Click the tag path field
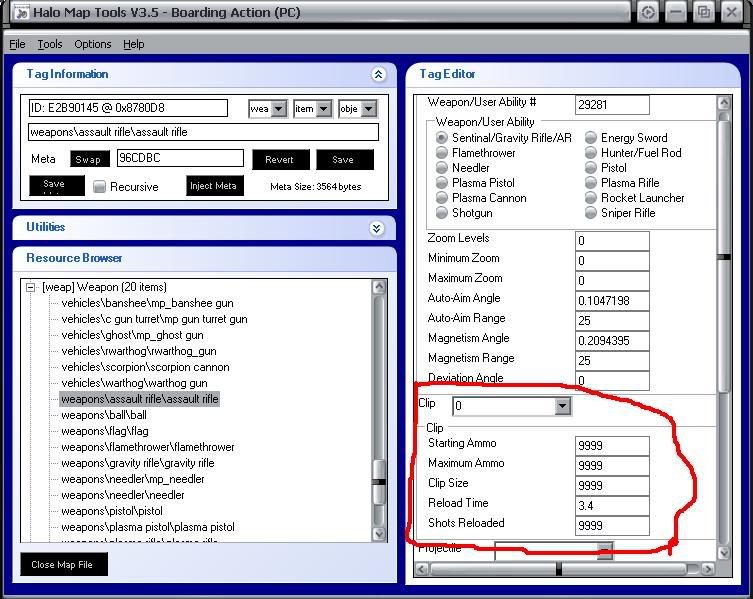753x599 pixels. pyautogui.click(x=204, y=132)
